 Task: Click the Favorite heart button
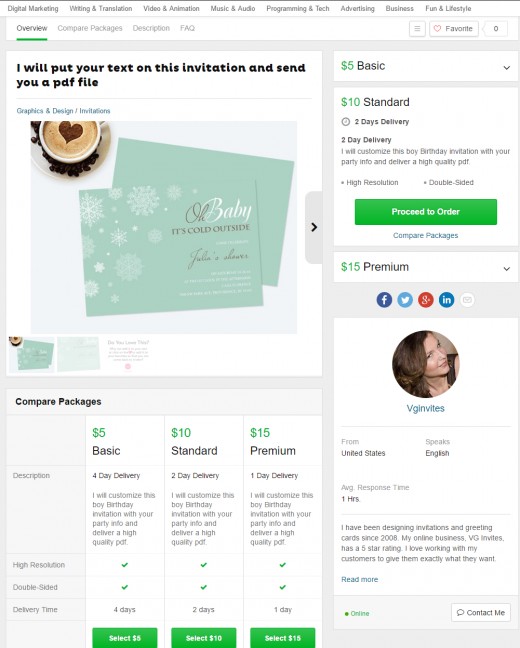[454, 29]
